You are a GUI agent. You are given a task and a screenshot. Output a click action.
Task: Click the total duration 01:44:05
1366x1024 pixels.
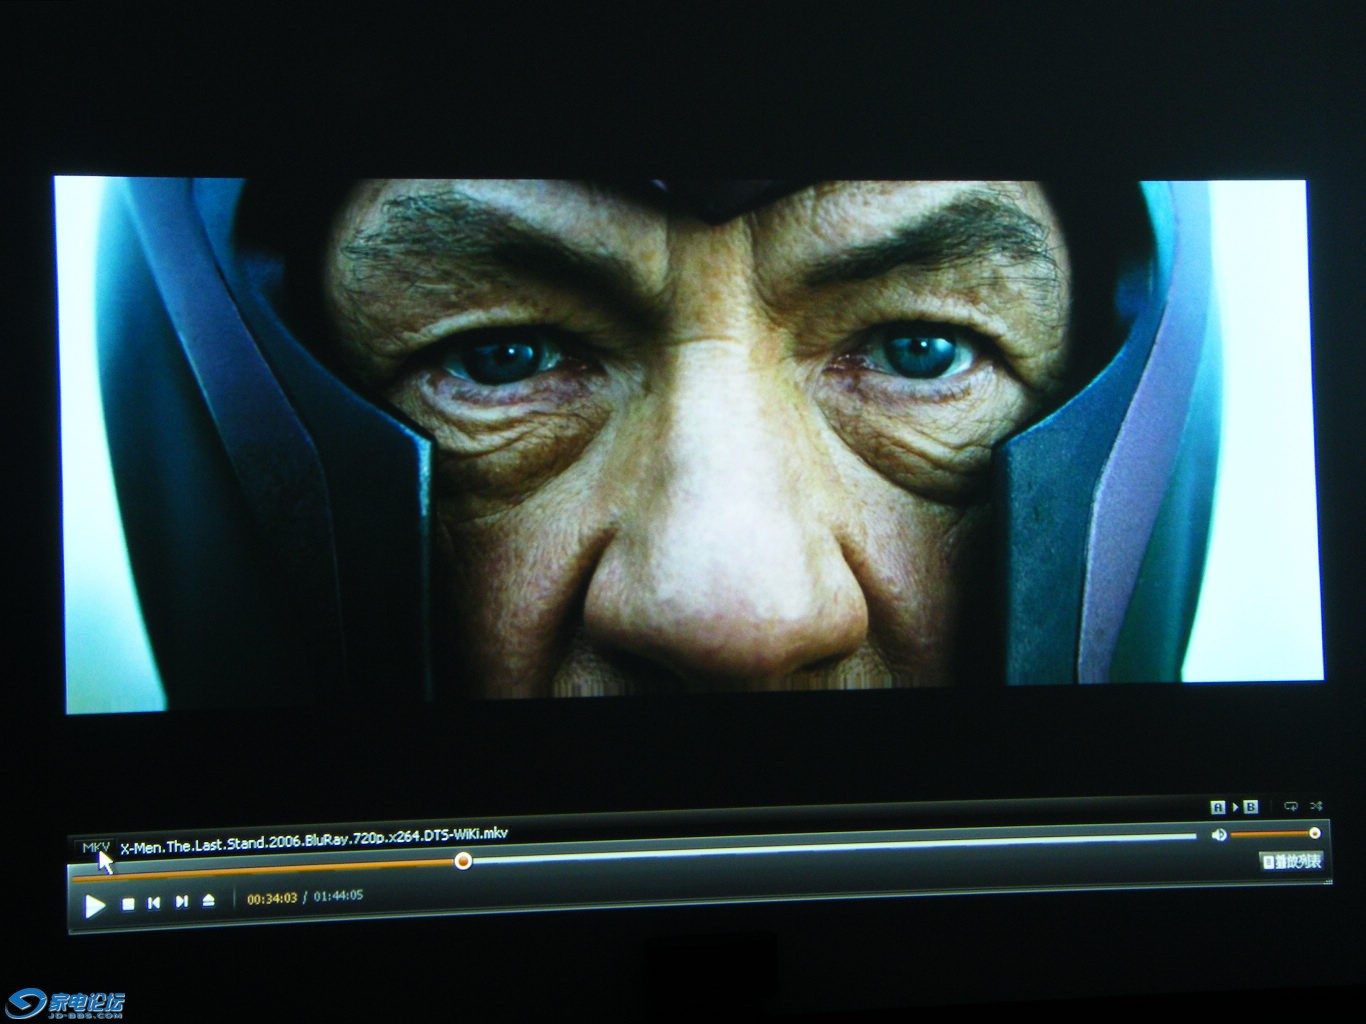point(338,896)
